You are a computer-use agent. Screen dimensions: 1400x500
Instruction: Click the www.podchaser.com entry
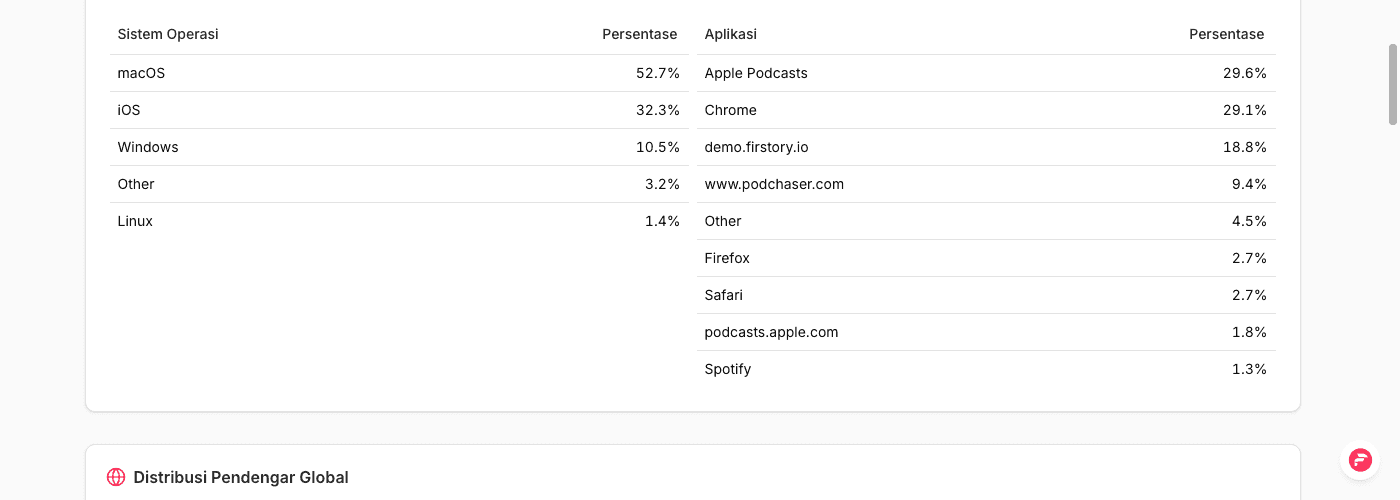pyautogui.click(x=774, y=184)
